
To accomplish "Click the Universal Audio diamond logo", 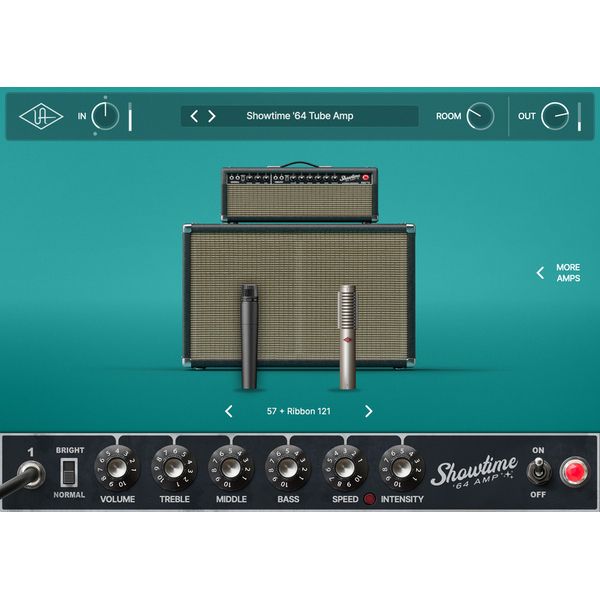I will tap(41, 117).
